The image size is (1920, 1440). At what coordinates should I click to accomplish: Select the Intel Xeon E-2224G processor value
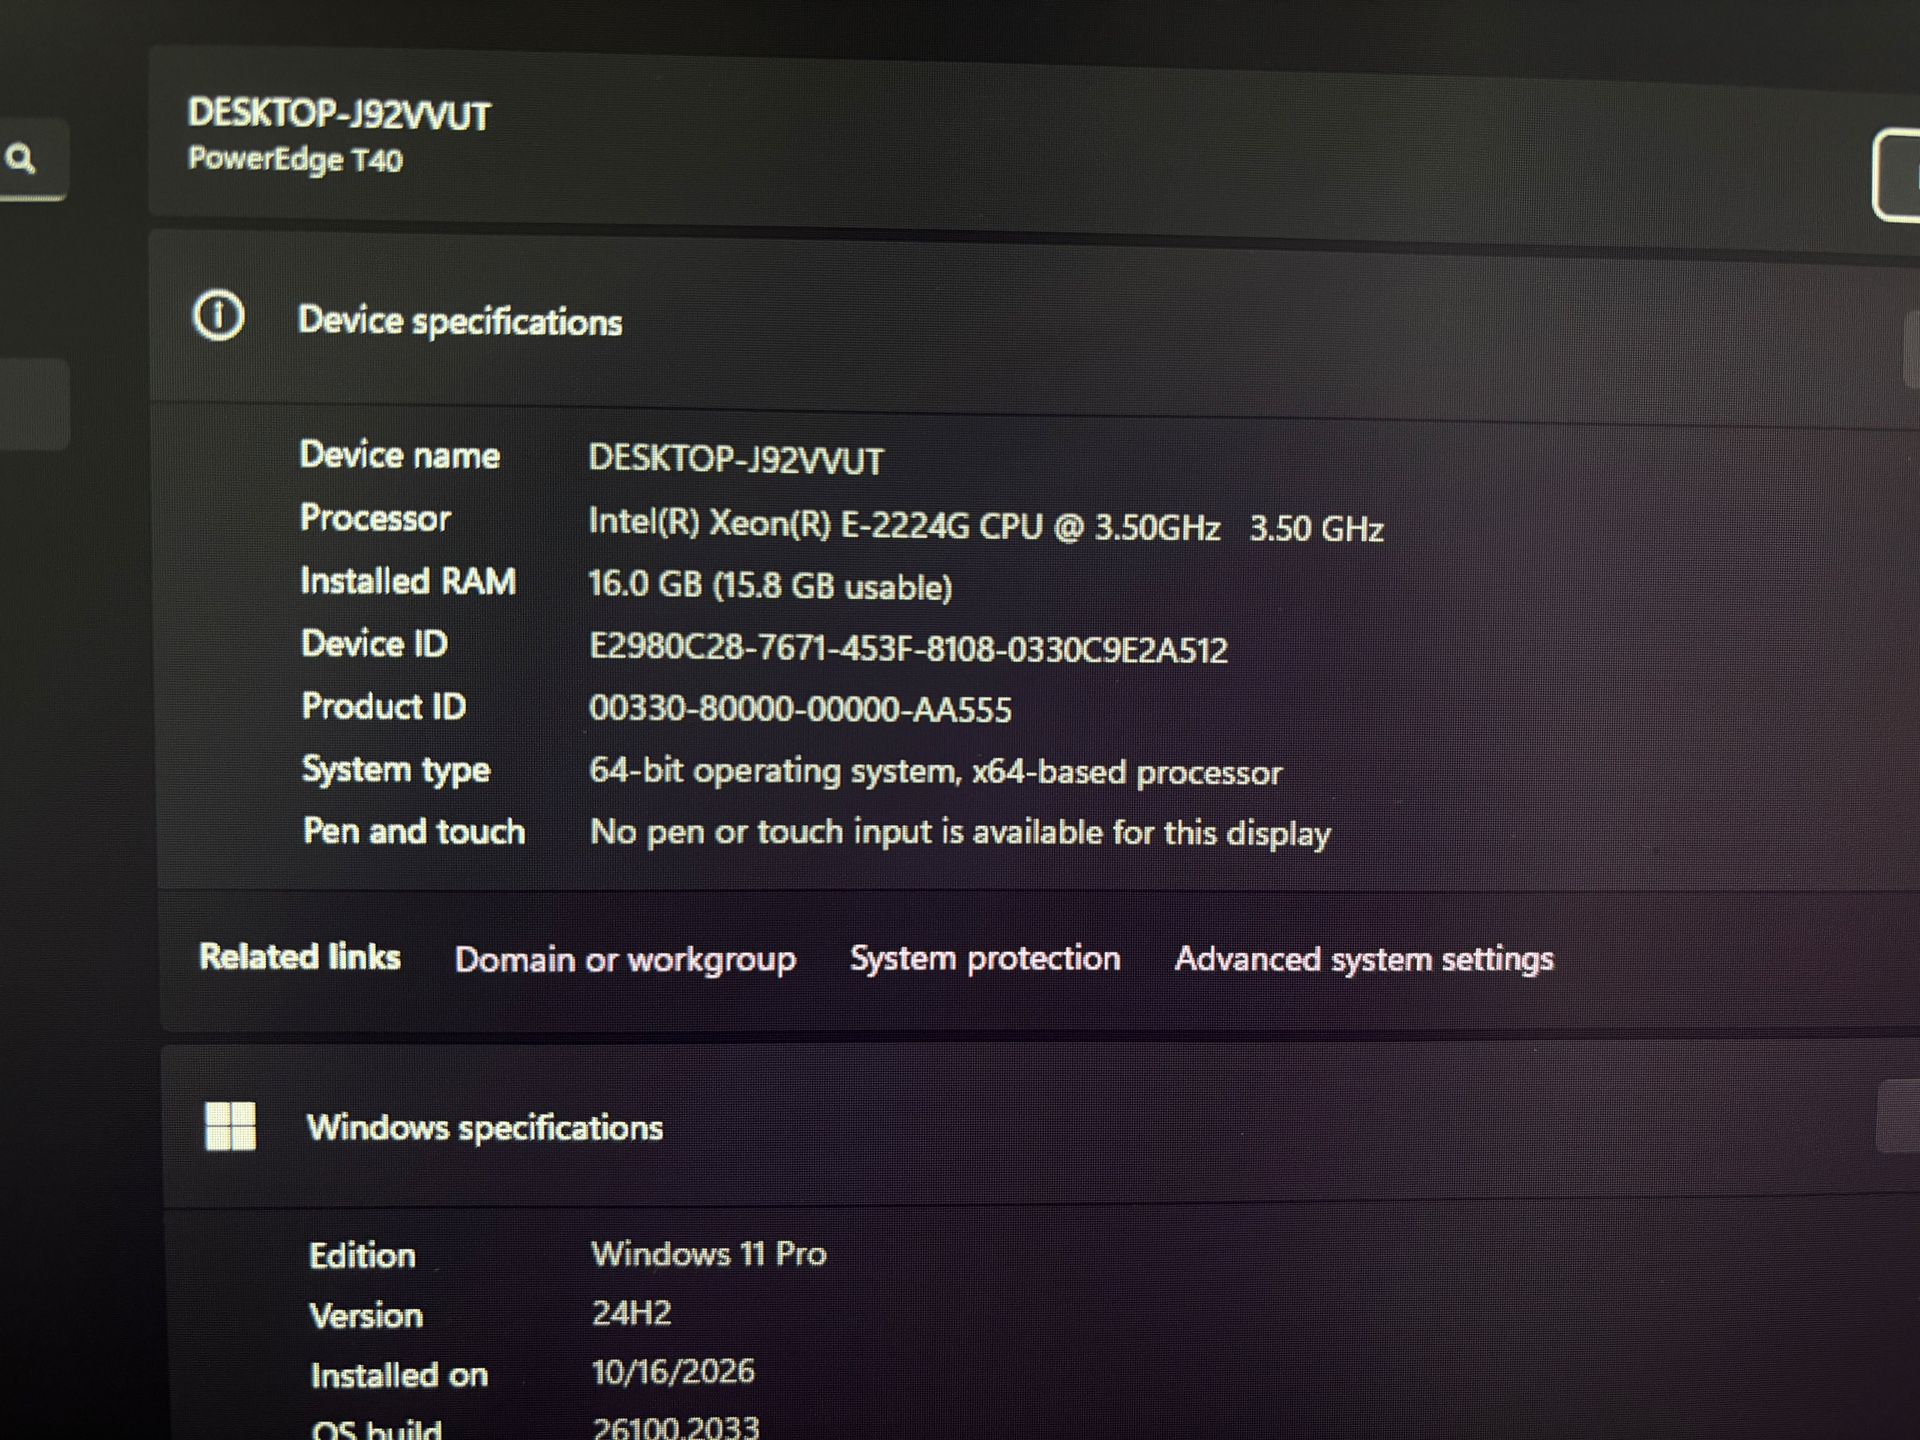coord(985,525)
